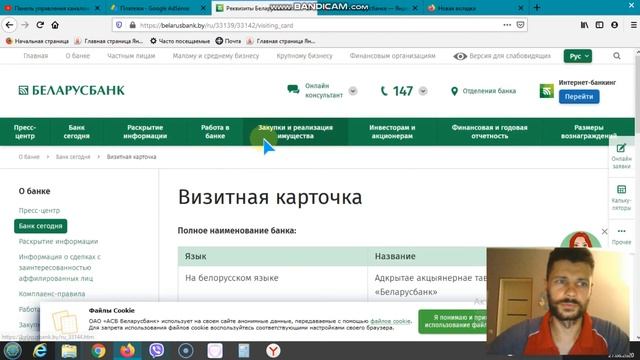This screenshot has height=360, width=640.
Task: Open the Firefox hamburger menu
Action: point(633,25)
